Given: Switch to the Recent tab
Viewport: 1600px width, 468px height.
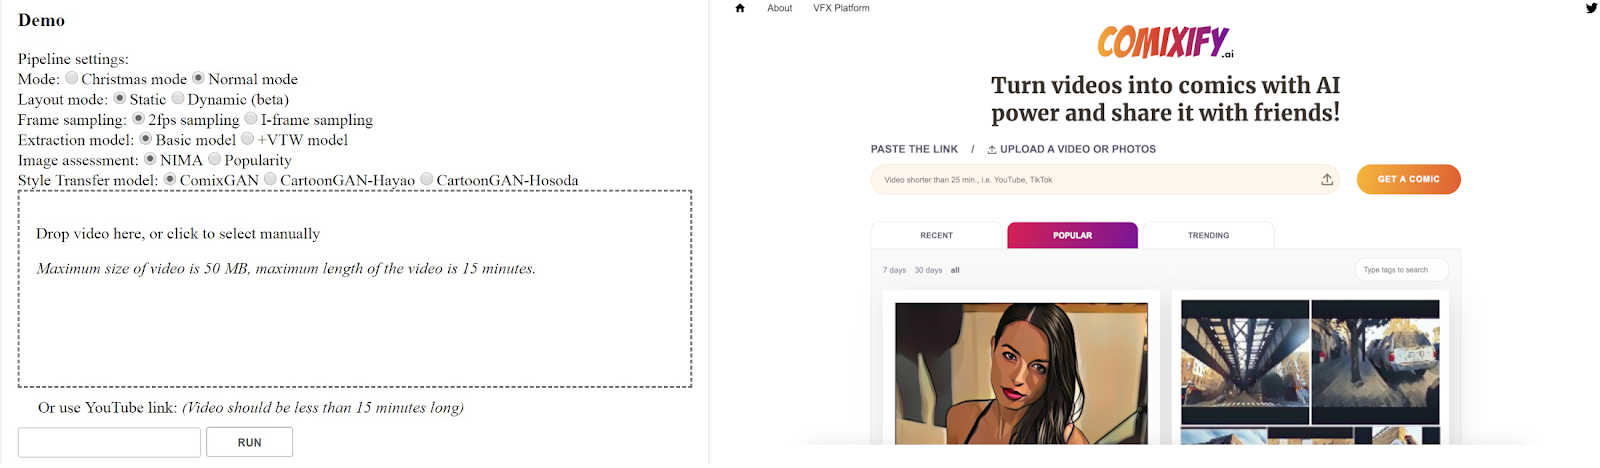Looking at the screenshot, I should pyautogui.click(x=937, y=235).
